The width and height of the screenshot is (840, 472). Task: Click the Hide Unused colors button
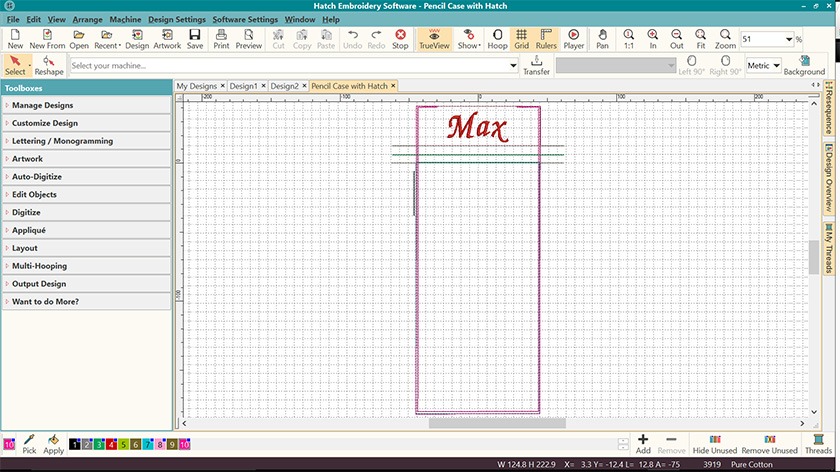(714, 444)
